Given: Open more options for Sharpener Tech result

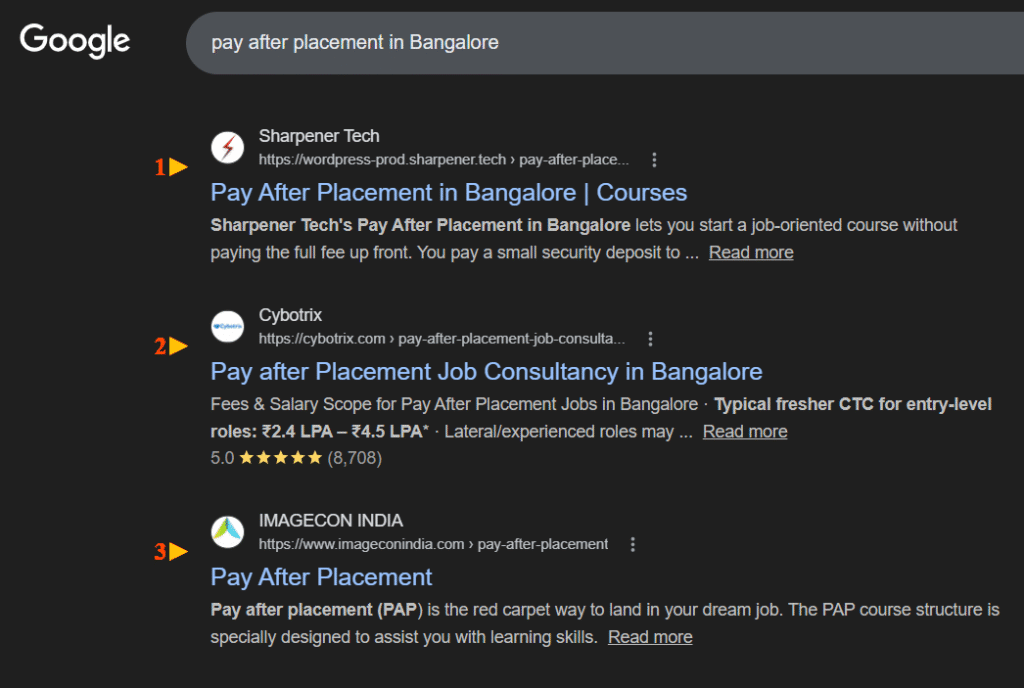Looking at the screenshot, I should click(654, 159).
